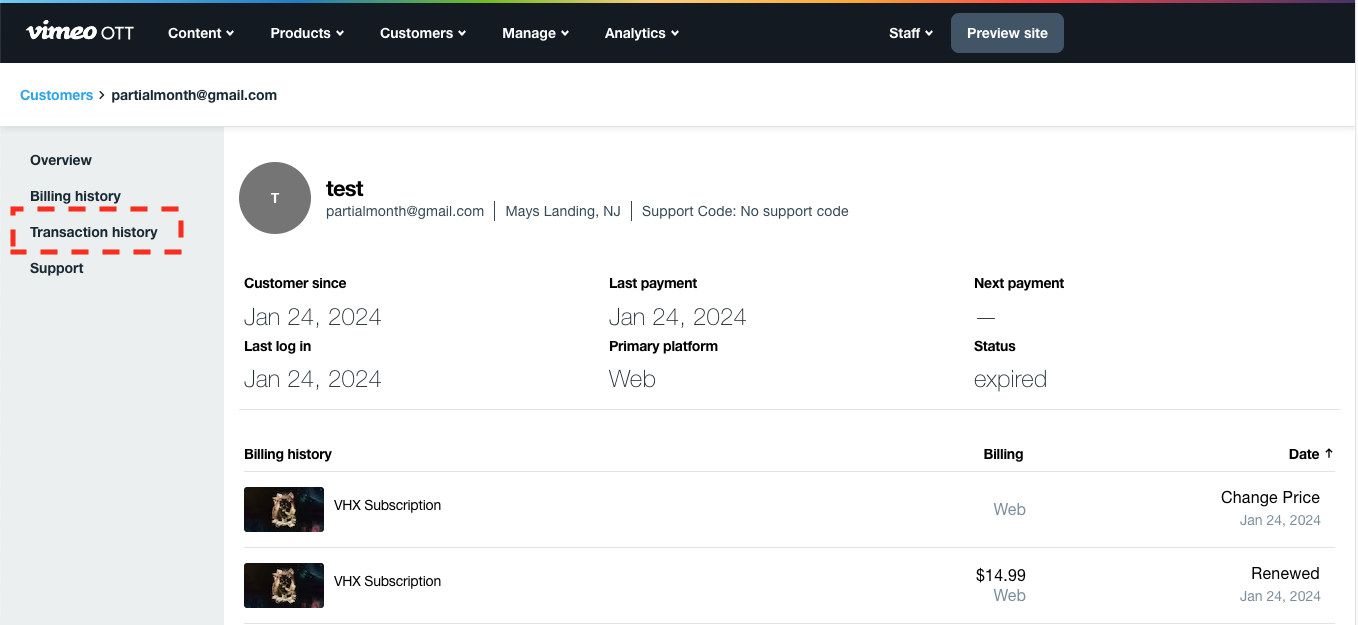
Task: Click the customer avatar circle with T
Action: (275, 198)
